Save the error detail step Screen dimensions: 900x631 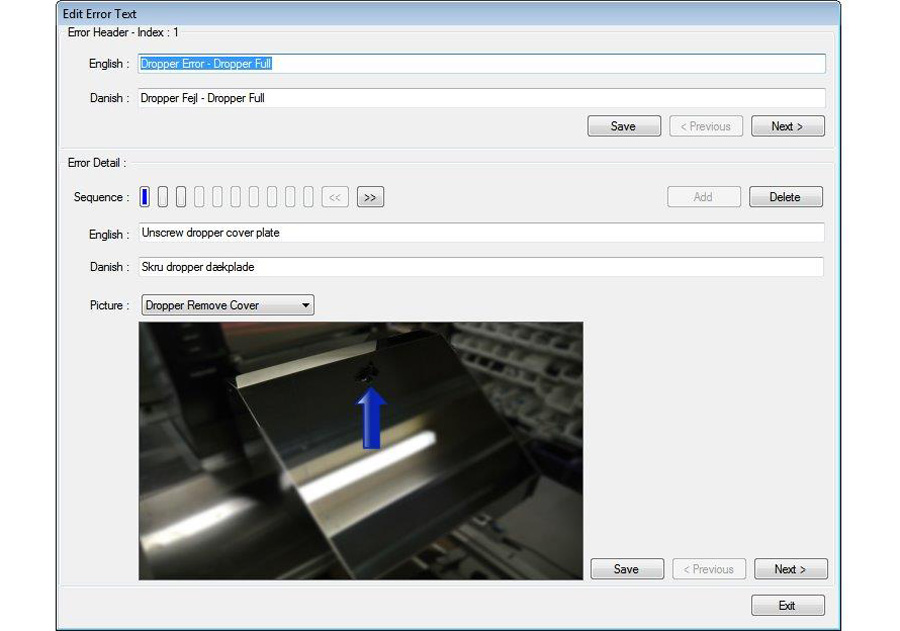point(626,569)
